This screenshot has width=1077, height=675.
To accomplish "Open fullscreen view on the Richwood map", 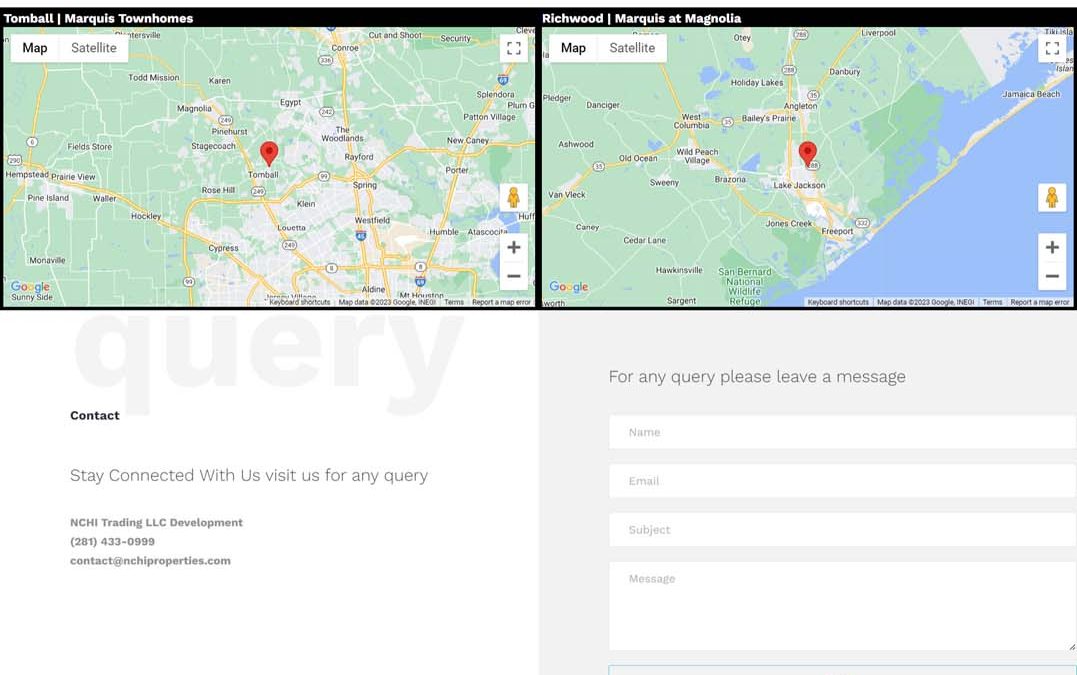I will (1052, 48).
